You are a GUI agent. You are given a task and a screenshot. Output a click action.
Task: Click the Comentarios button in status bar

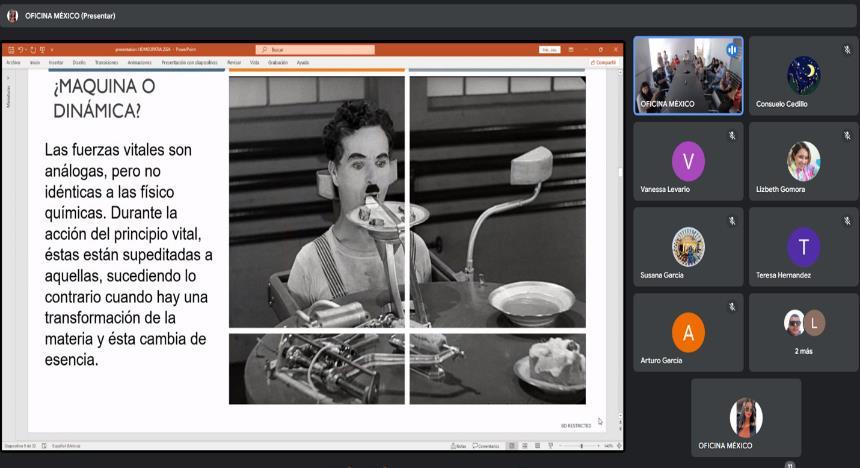click(486, 446)
